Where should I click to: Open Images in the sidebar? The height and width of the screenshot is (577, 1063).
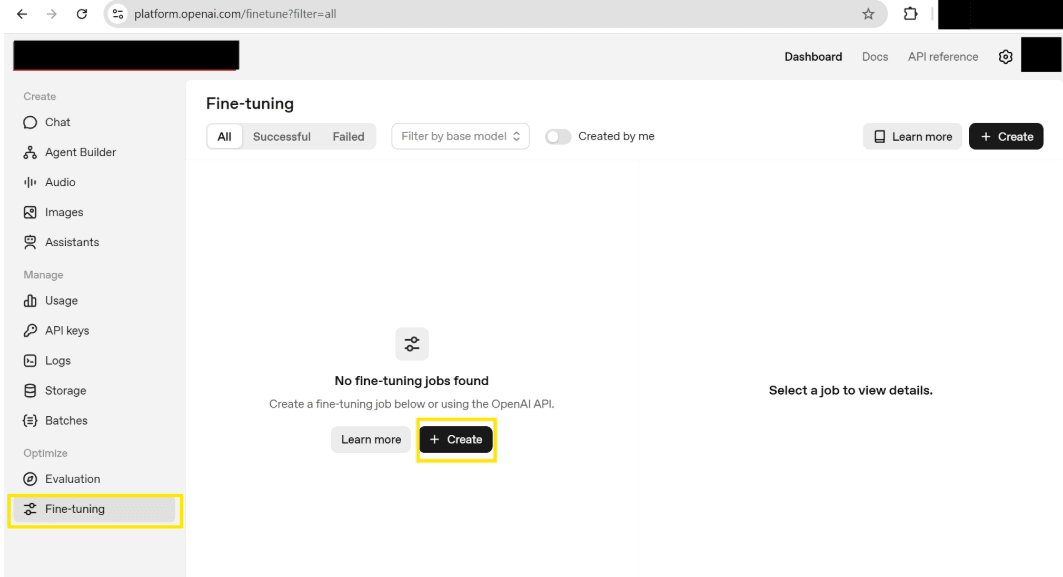(x=63, y=212)
